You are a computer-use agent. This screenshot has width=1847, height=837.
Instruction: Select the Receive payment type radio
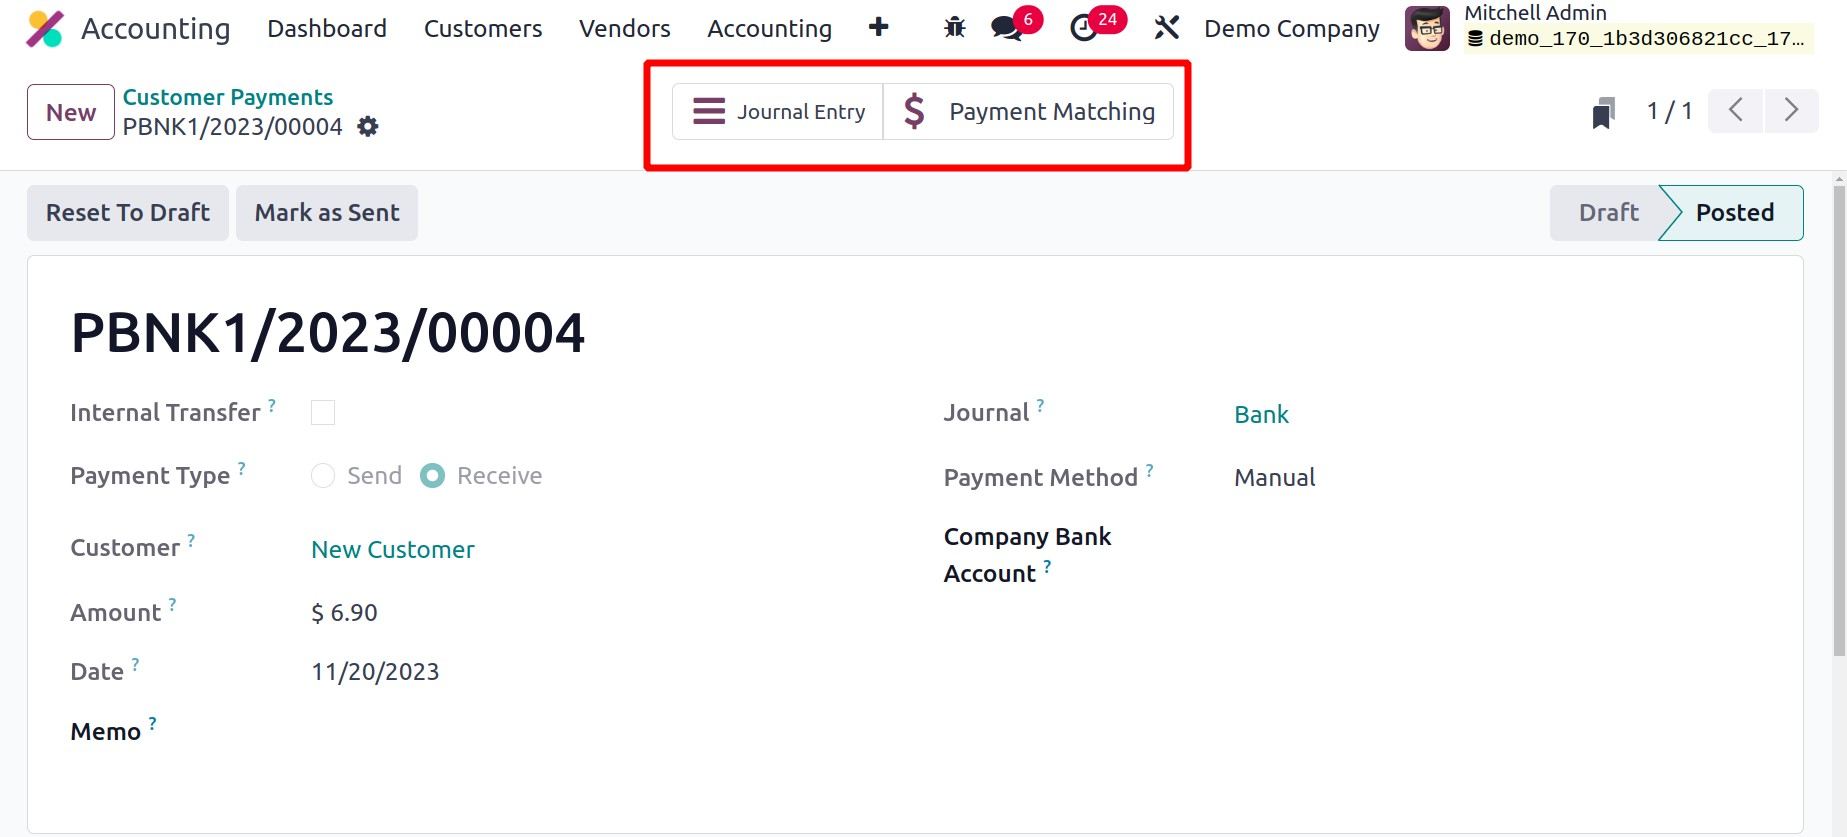click(x=432, y=476)
